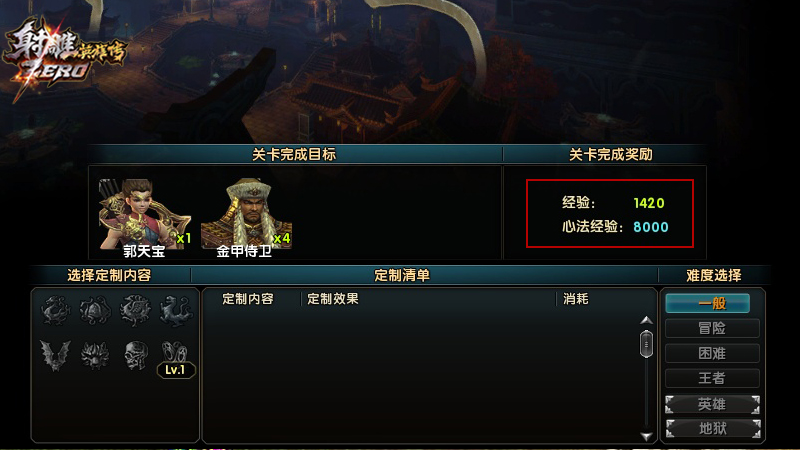
Task: Click the 定制效果 column header
Action: click(333, 299)
